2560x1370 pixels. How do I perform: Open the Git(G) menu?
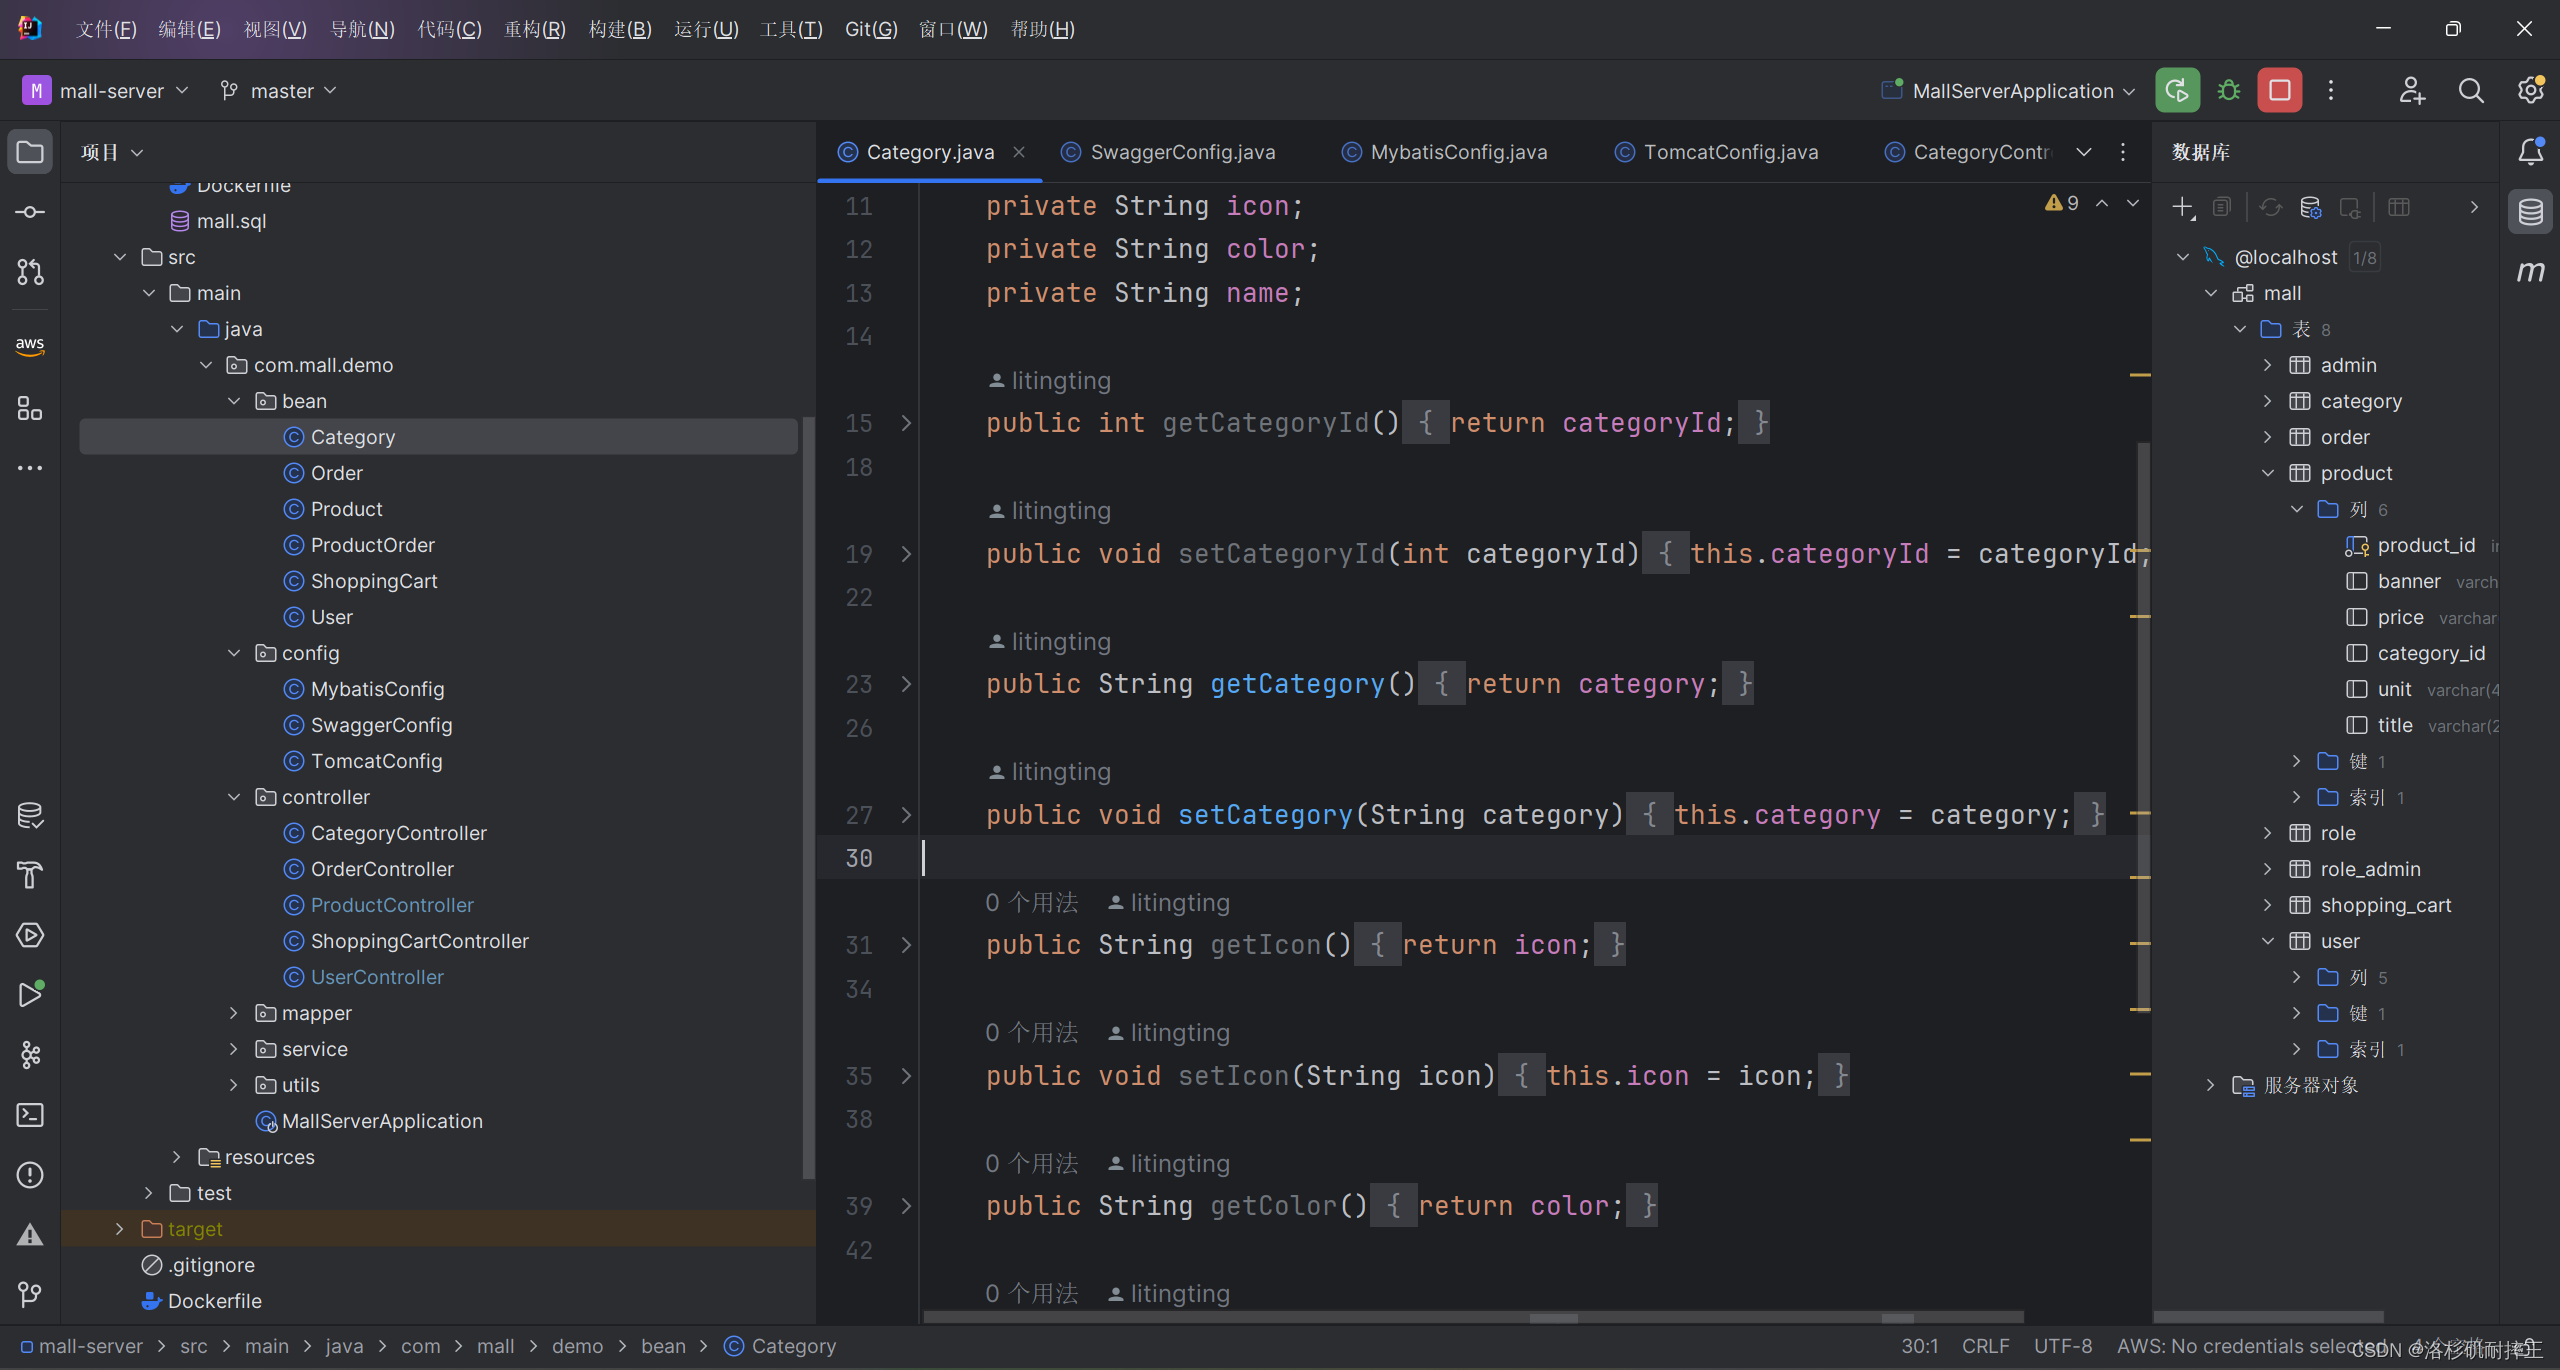[x=871, y=29]
